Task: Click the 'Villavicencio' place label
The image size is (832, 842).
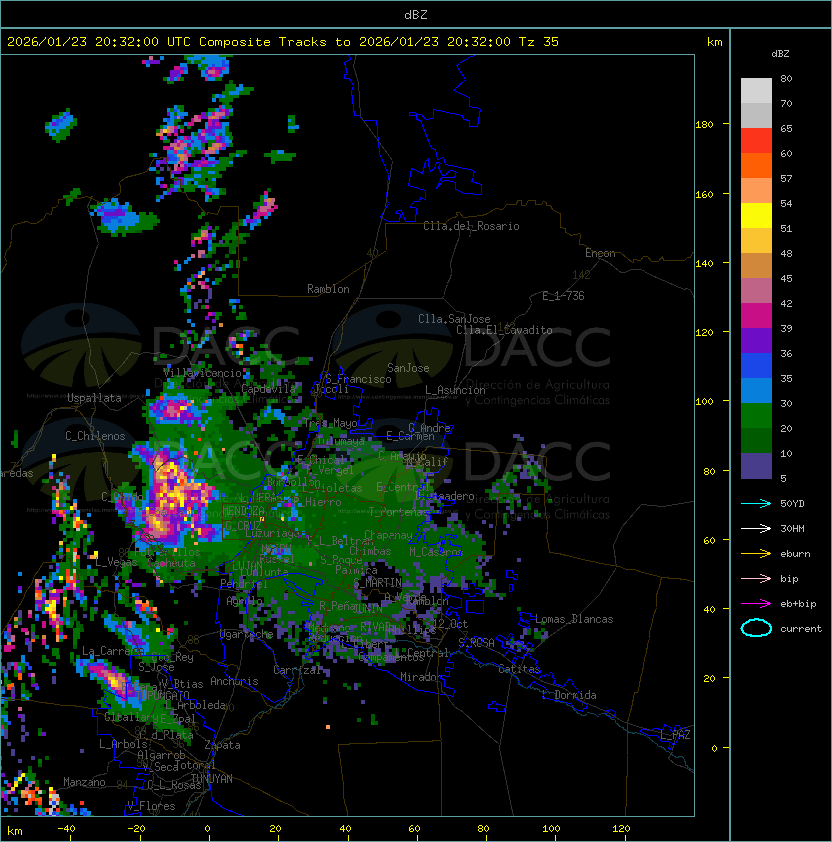Action: tap(202, 373)
